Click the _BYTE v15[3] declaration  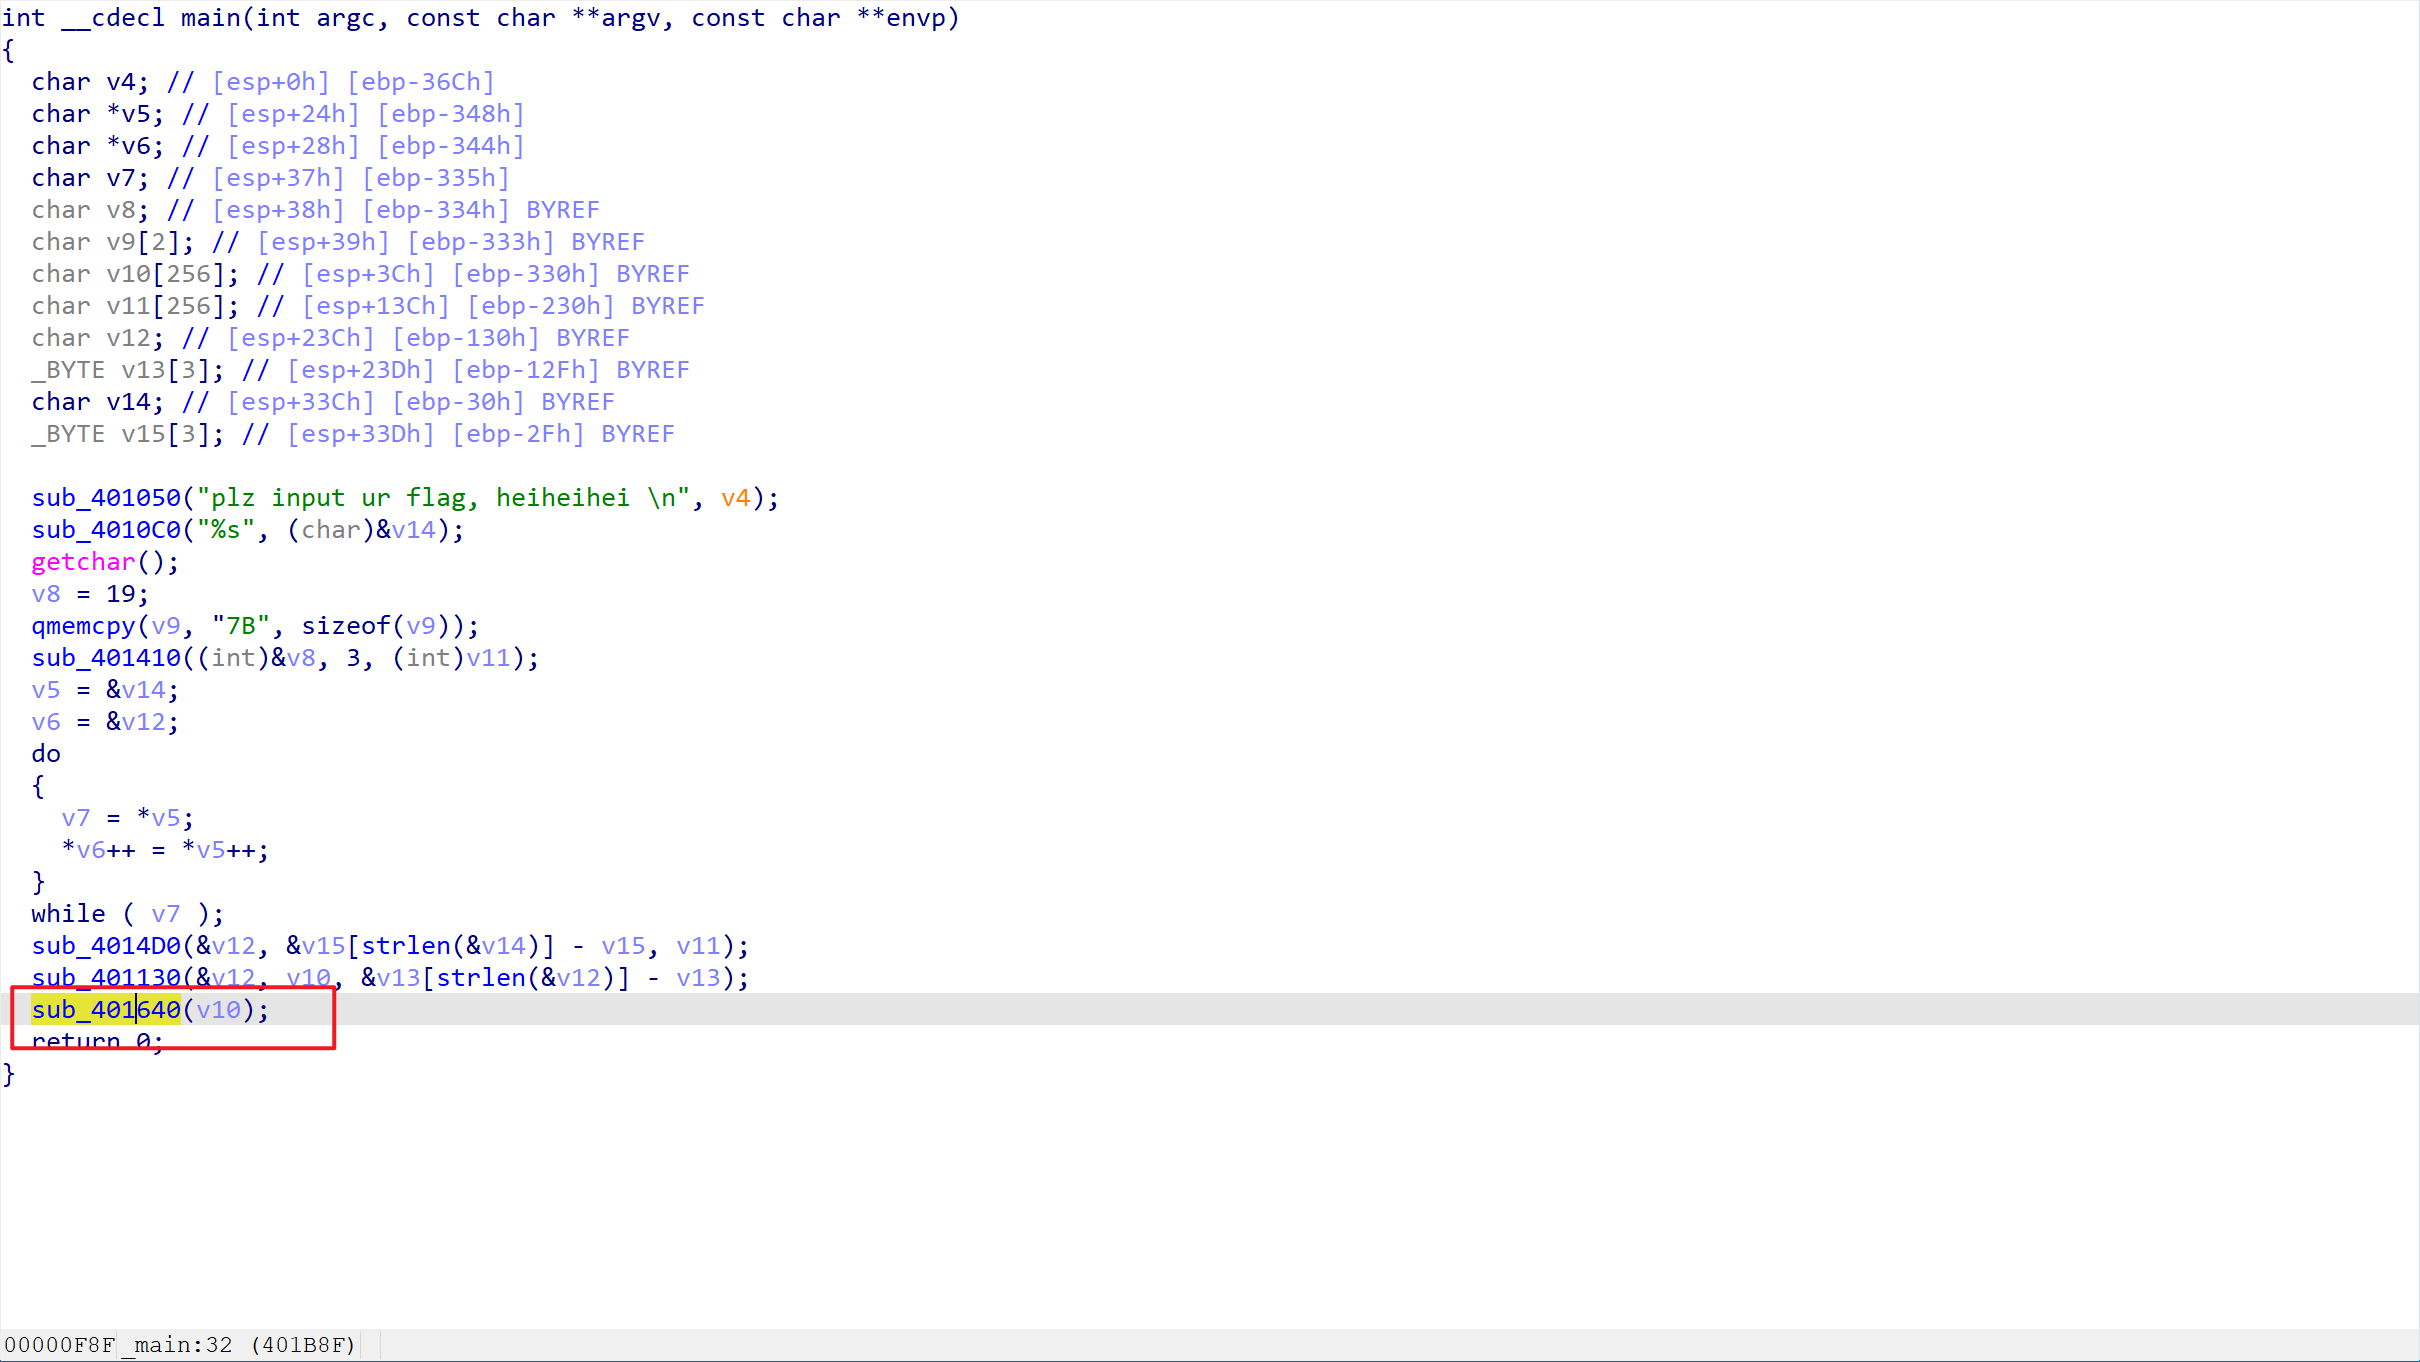click(x=353, y=433)
